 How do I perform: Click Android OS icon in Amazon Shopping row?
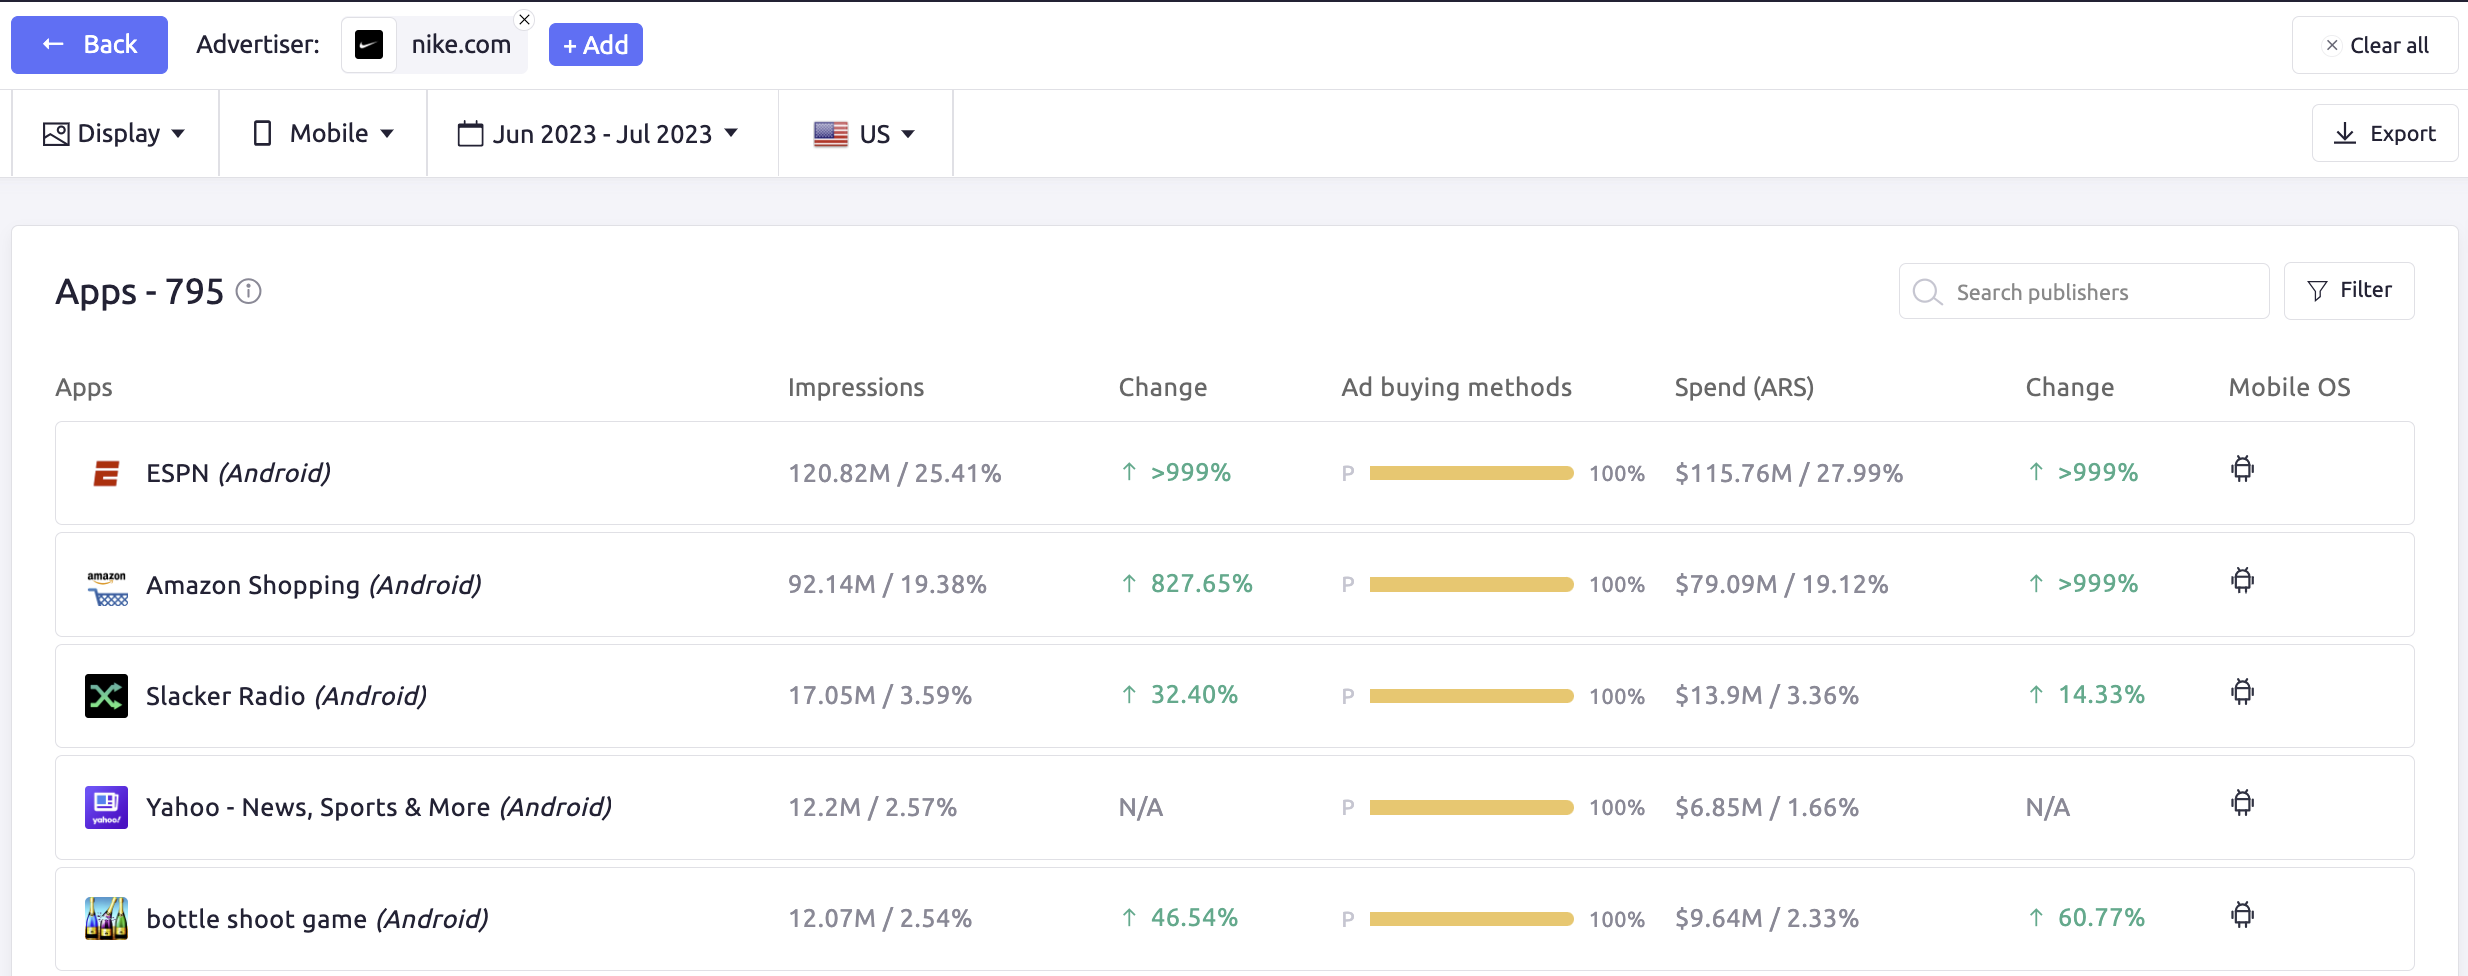(2243, 581)
